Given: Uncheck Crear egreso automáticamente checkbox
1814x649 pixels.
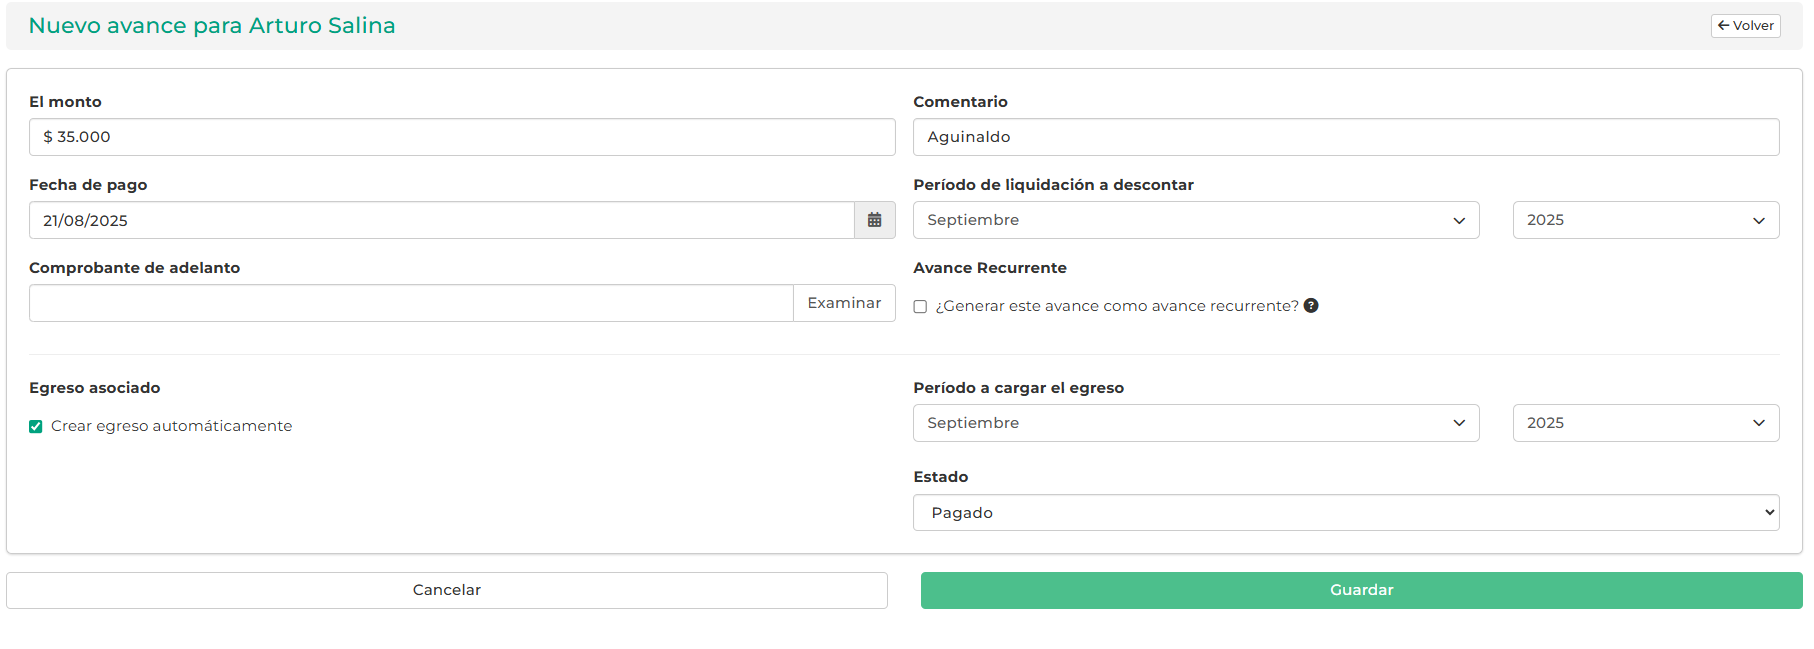Looking at the screenshot, I should point(36,427).
